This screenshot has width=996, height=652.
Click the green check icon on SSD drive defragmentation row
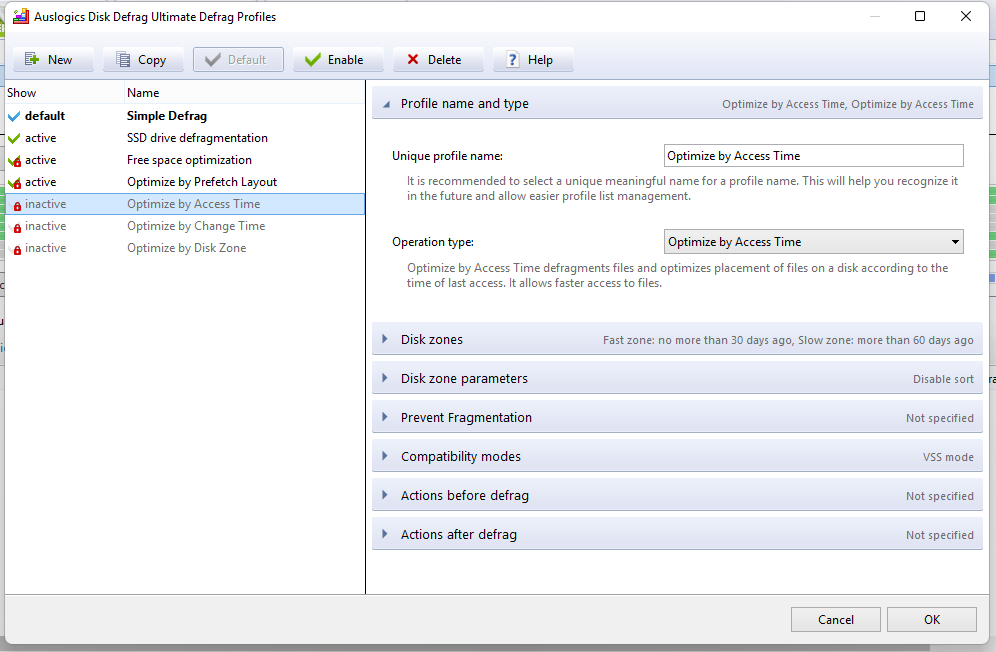[x=14, y=139]
